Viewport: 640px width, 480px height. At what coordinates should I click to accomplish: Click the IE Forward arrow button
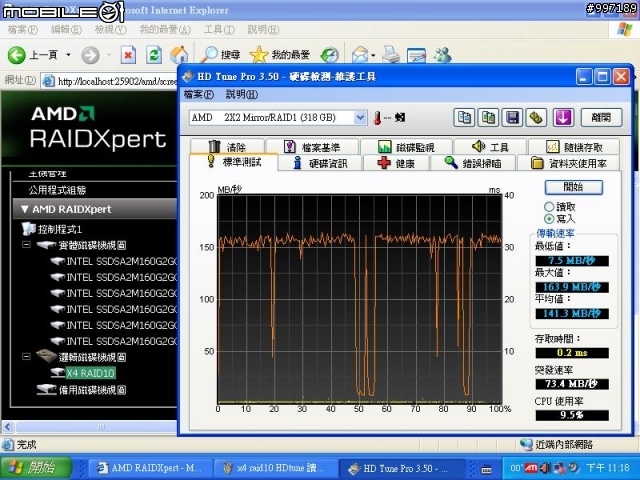(x=90, y=55)
